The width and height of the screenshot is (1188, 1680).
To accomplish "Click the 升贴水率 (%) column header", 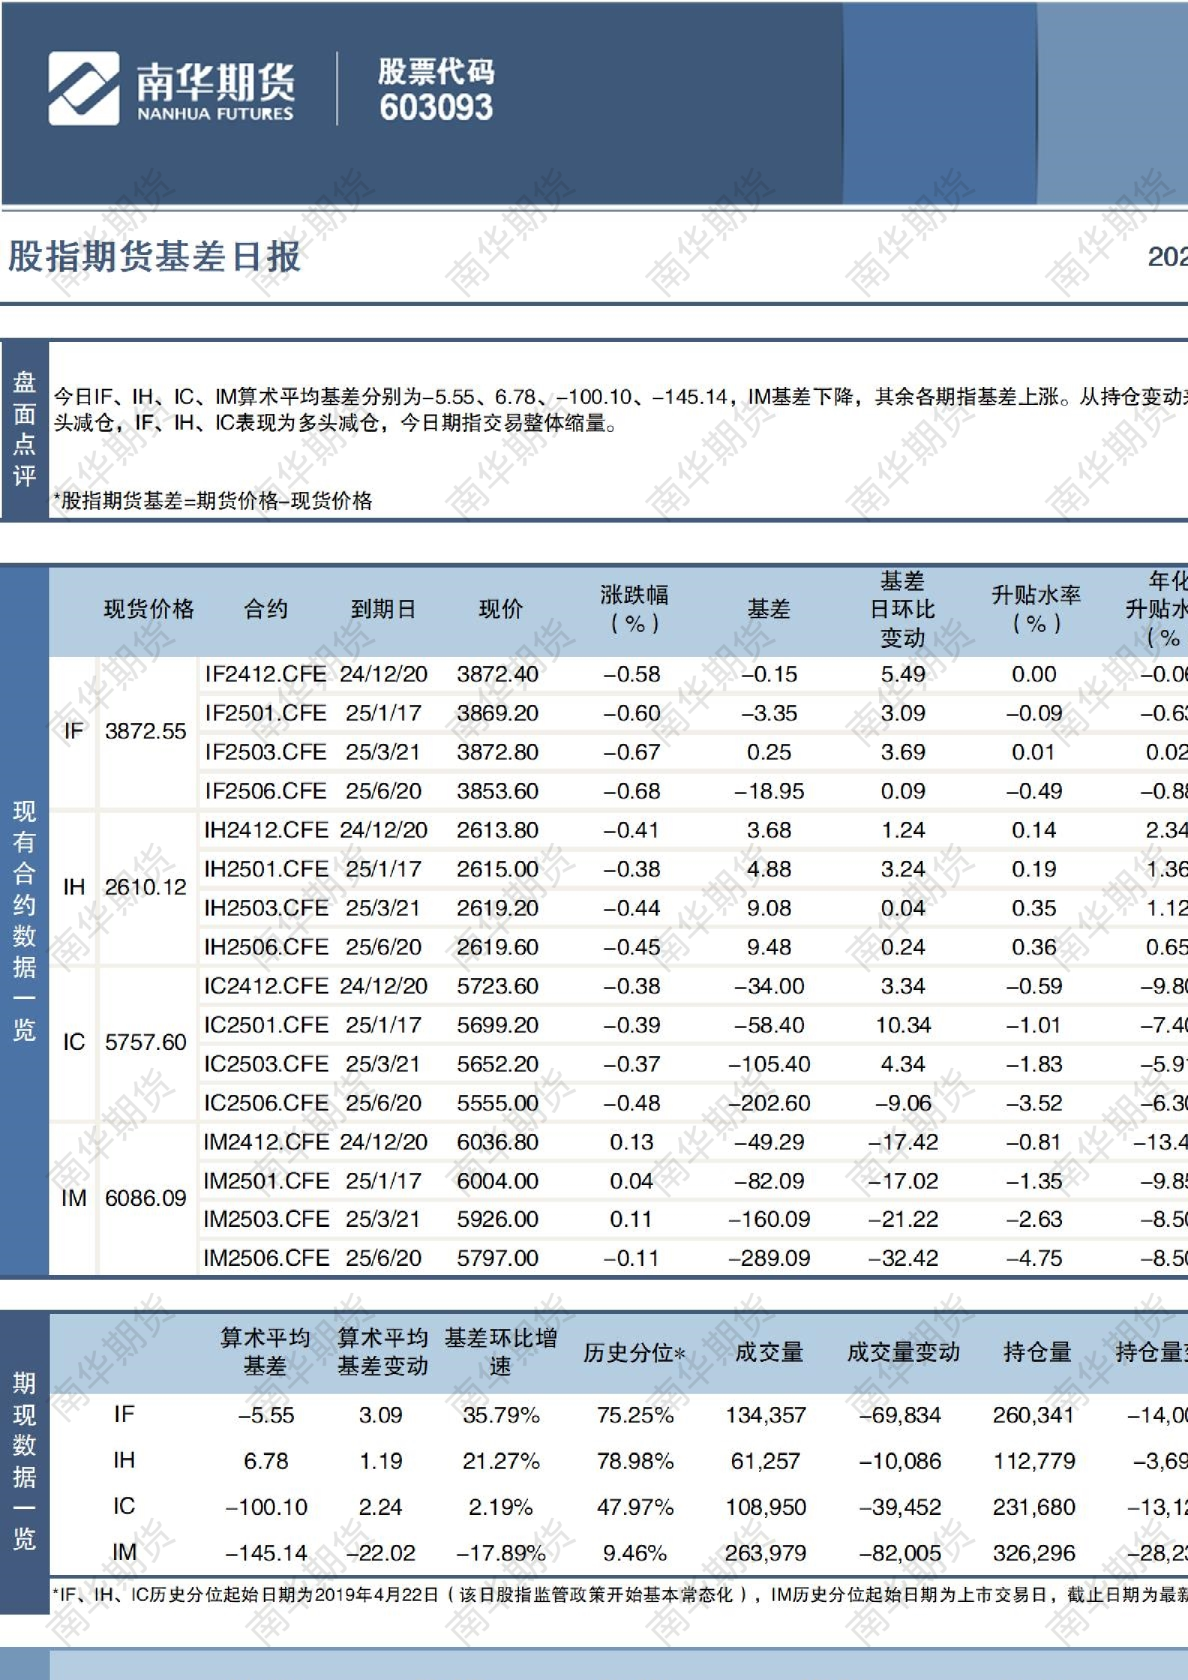I will click(1035, 609).
